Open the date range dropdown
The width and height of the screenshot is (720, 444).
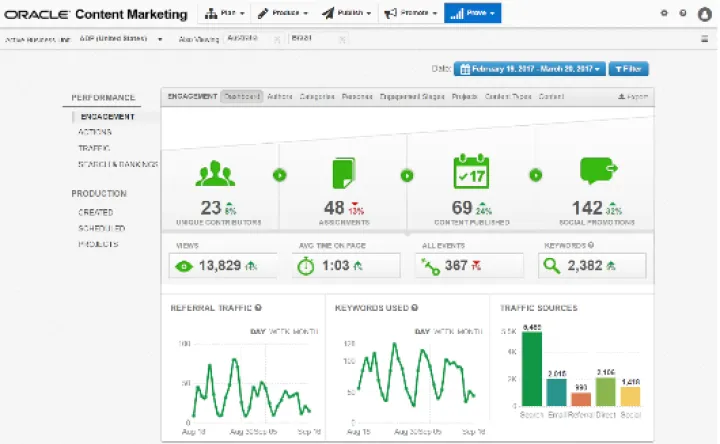[529, 69]
